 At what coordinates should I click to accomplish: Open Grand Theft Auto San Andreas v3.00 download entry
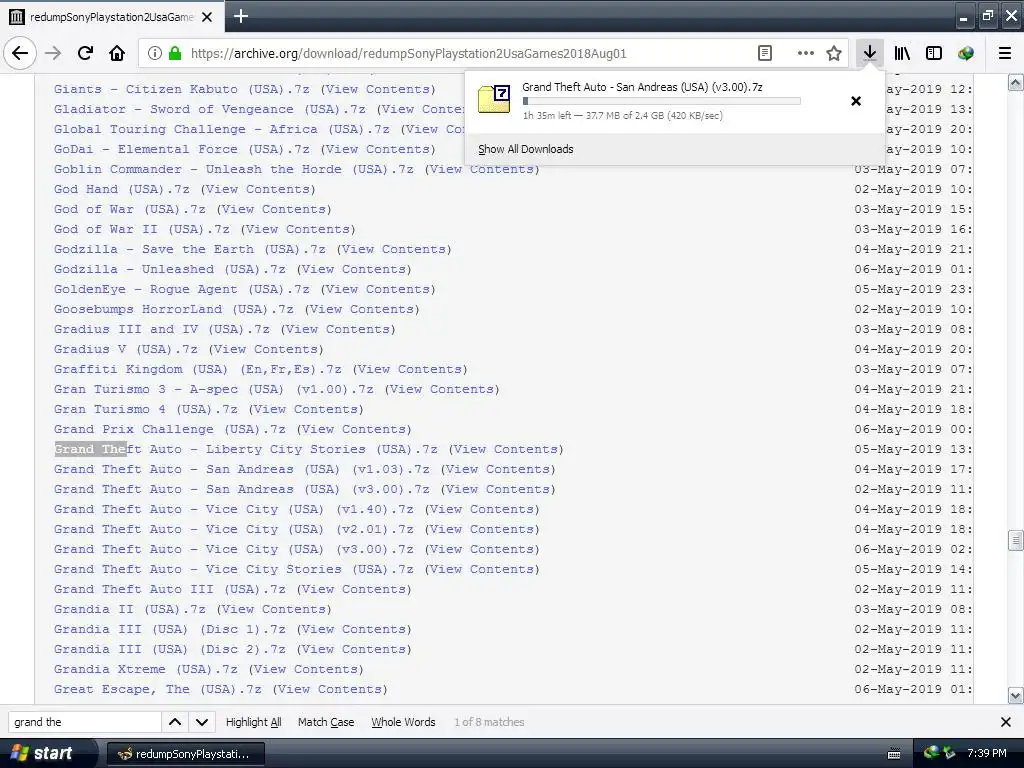pos(675,101)
